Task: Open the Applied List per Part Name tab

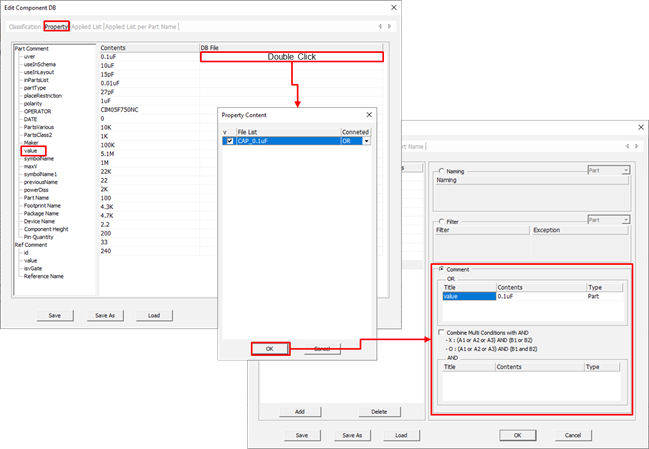Action: tap(142, 25)
